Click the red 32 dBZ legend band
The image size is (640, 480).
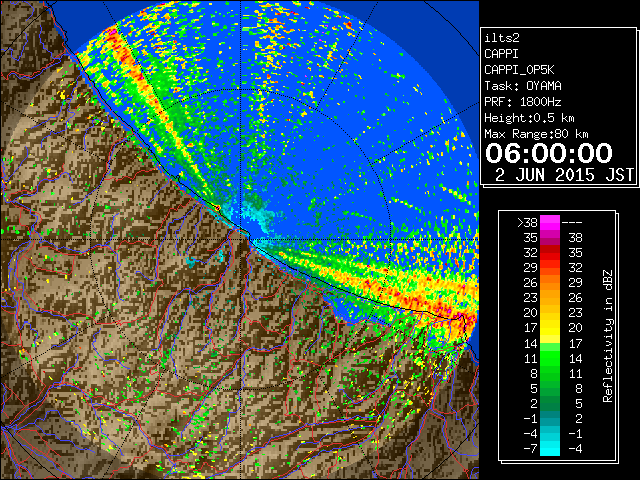tap(550, 253)
